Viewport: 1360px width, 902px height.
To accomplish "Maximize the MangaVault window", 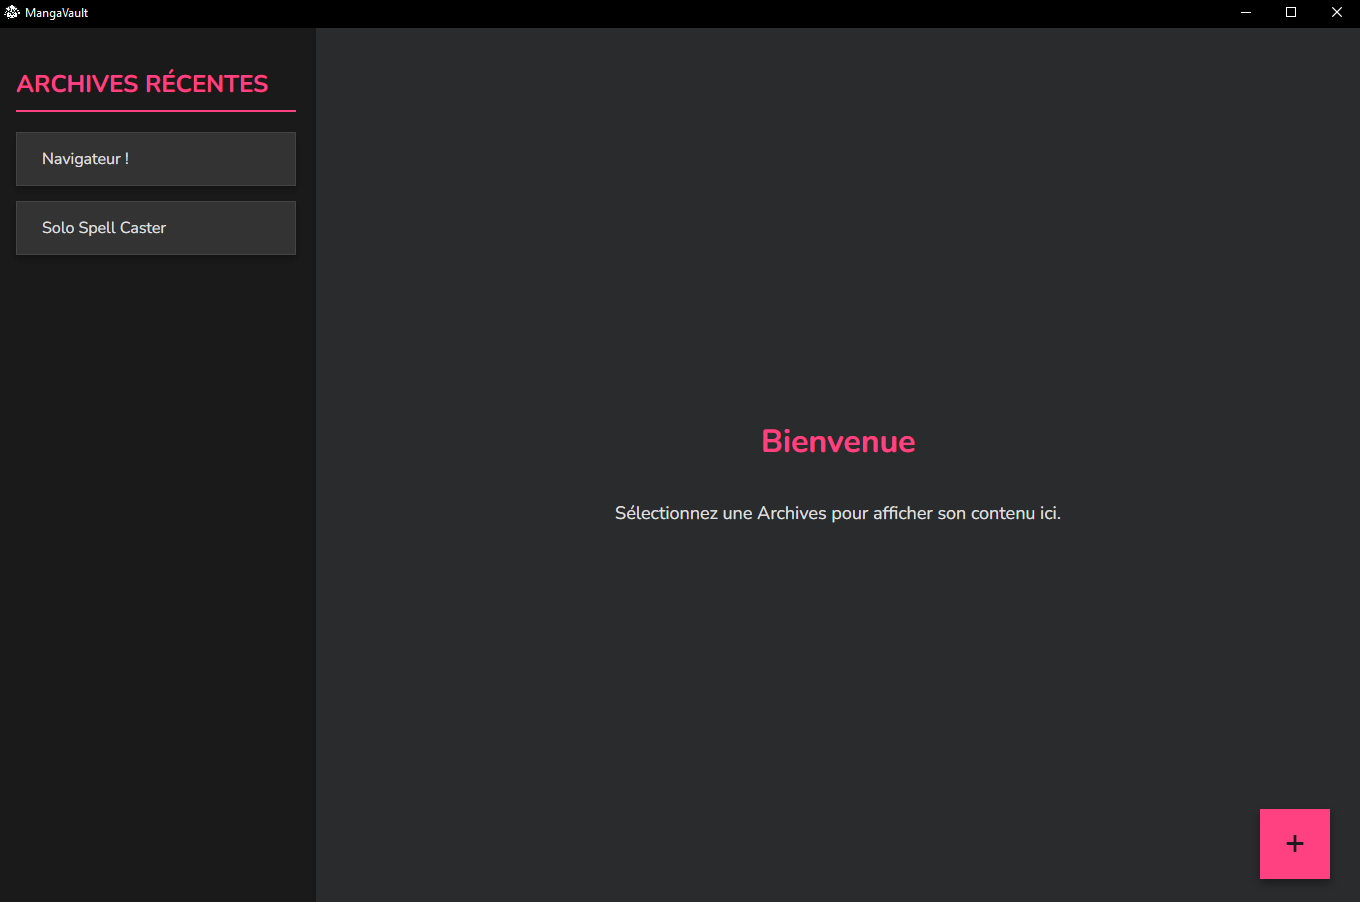I will point(1291,12).
